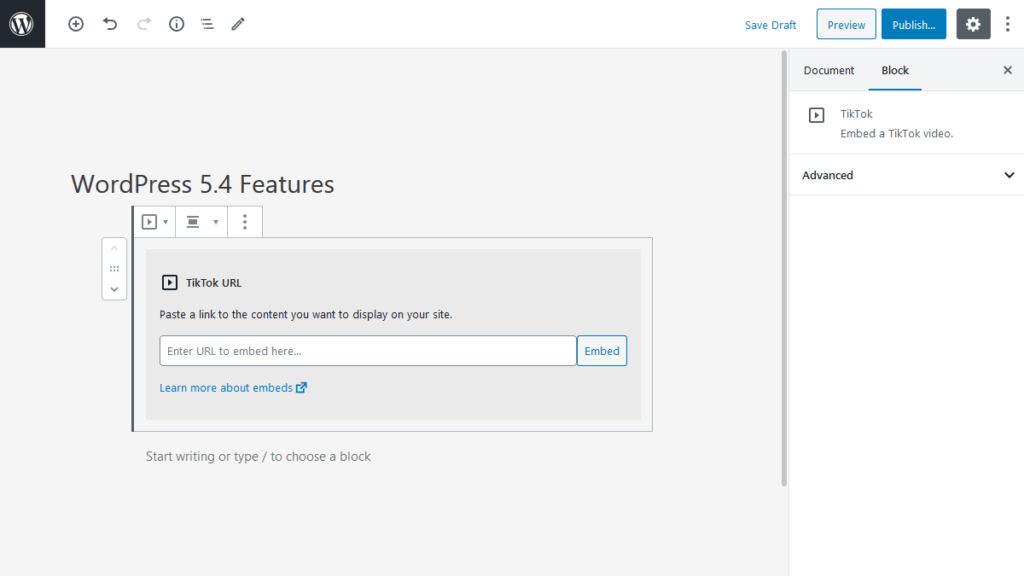Undo the last change
The image size is (1024, 576).
click(110, 24)
